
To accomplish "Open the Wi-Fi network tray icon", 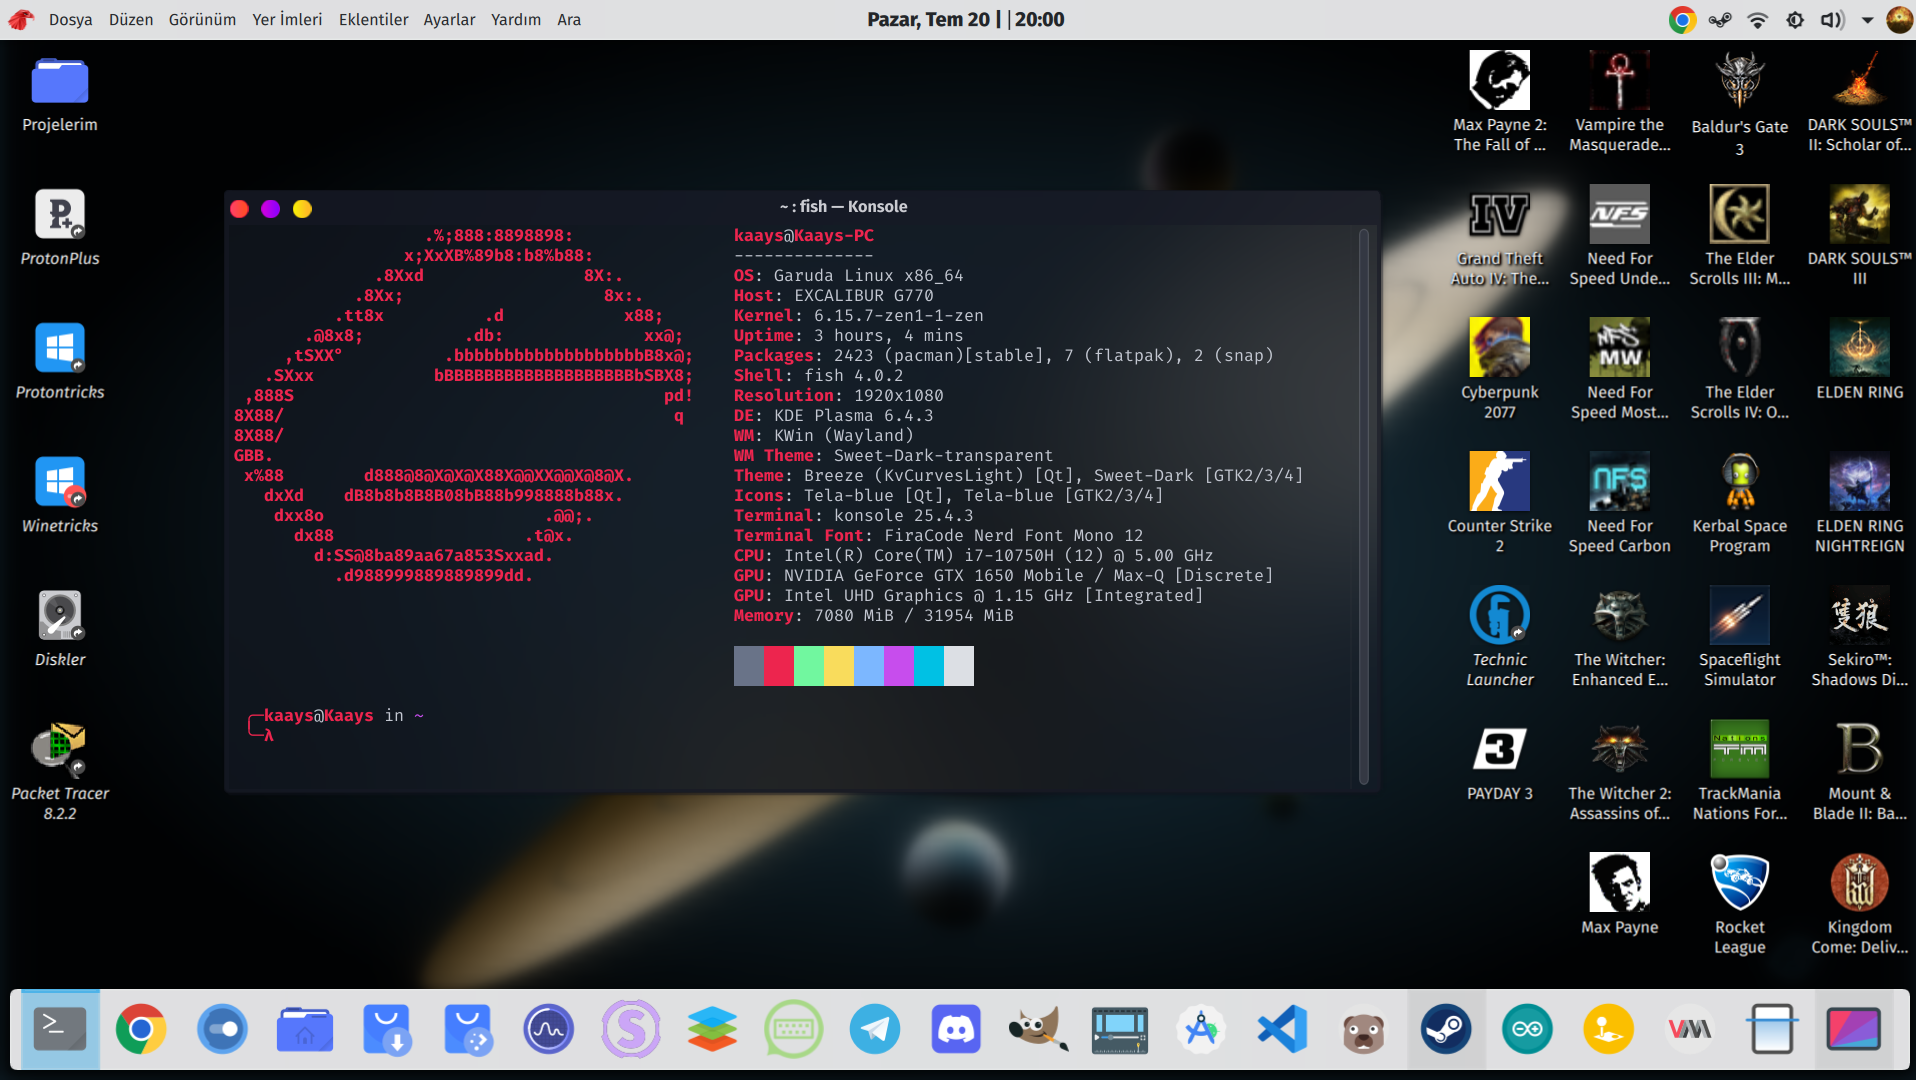I will [x=1757, y=20].
